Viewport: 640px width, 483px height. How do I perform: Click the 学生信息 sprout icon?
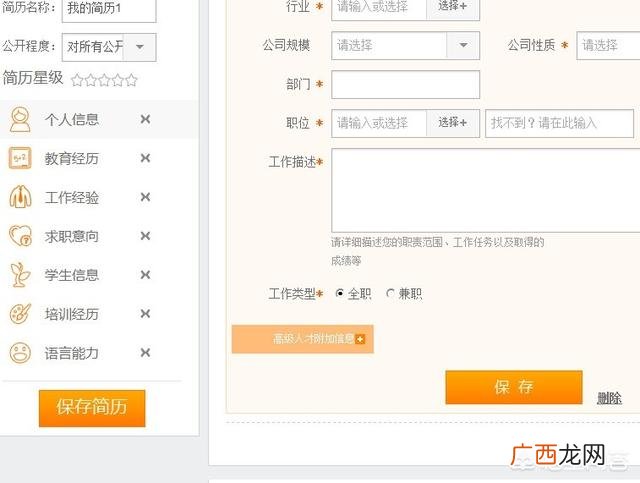coord(20,274)
